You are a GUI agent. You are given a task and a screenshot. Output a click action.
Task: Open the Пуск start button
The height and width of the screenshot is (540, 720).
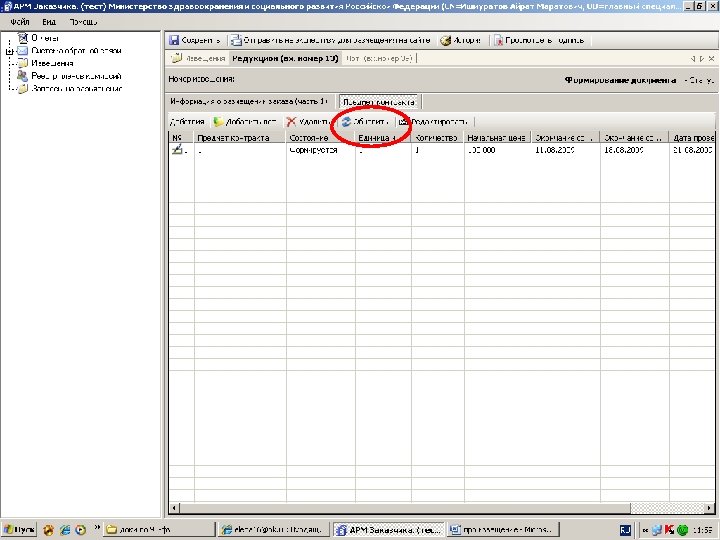point(19,530)
